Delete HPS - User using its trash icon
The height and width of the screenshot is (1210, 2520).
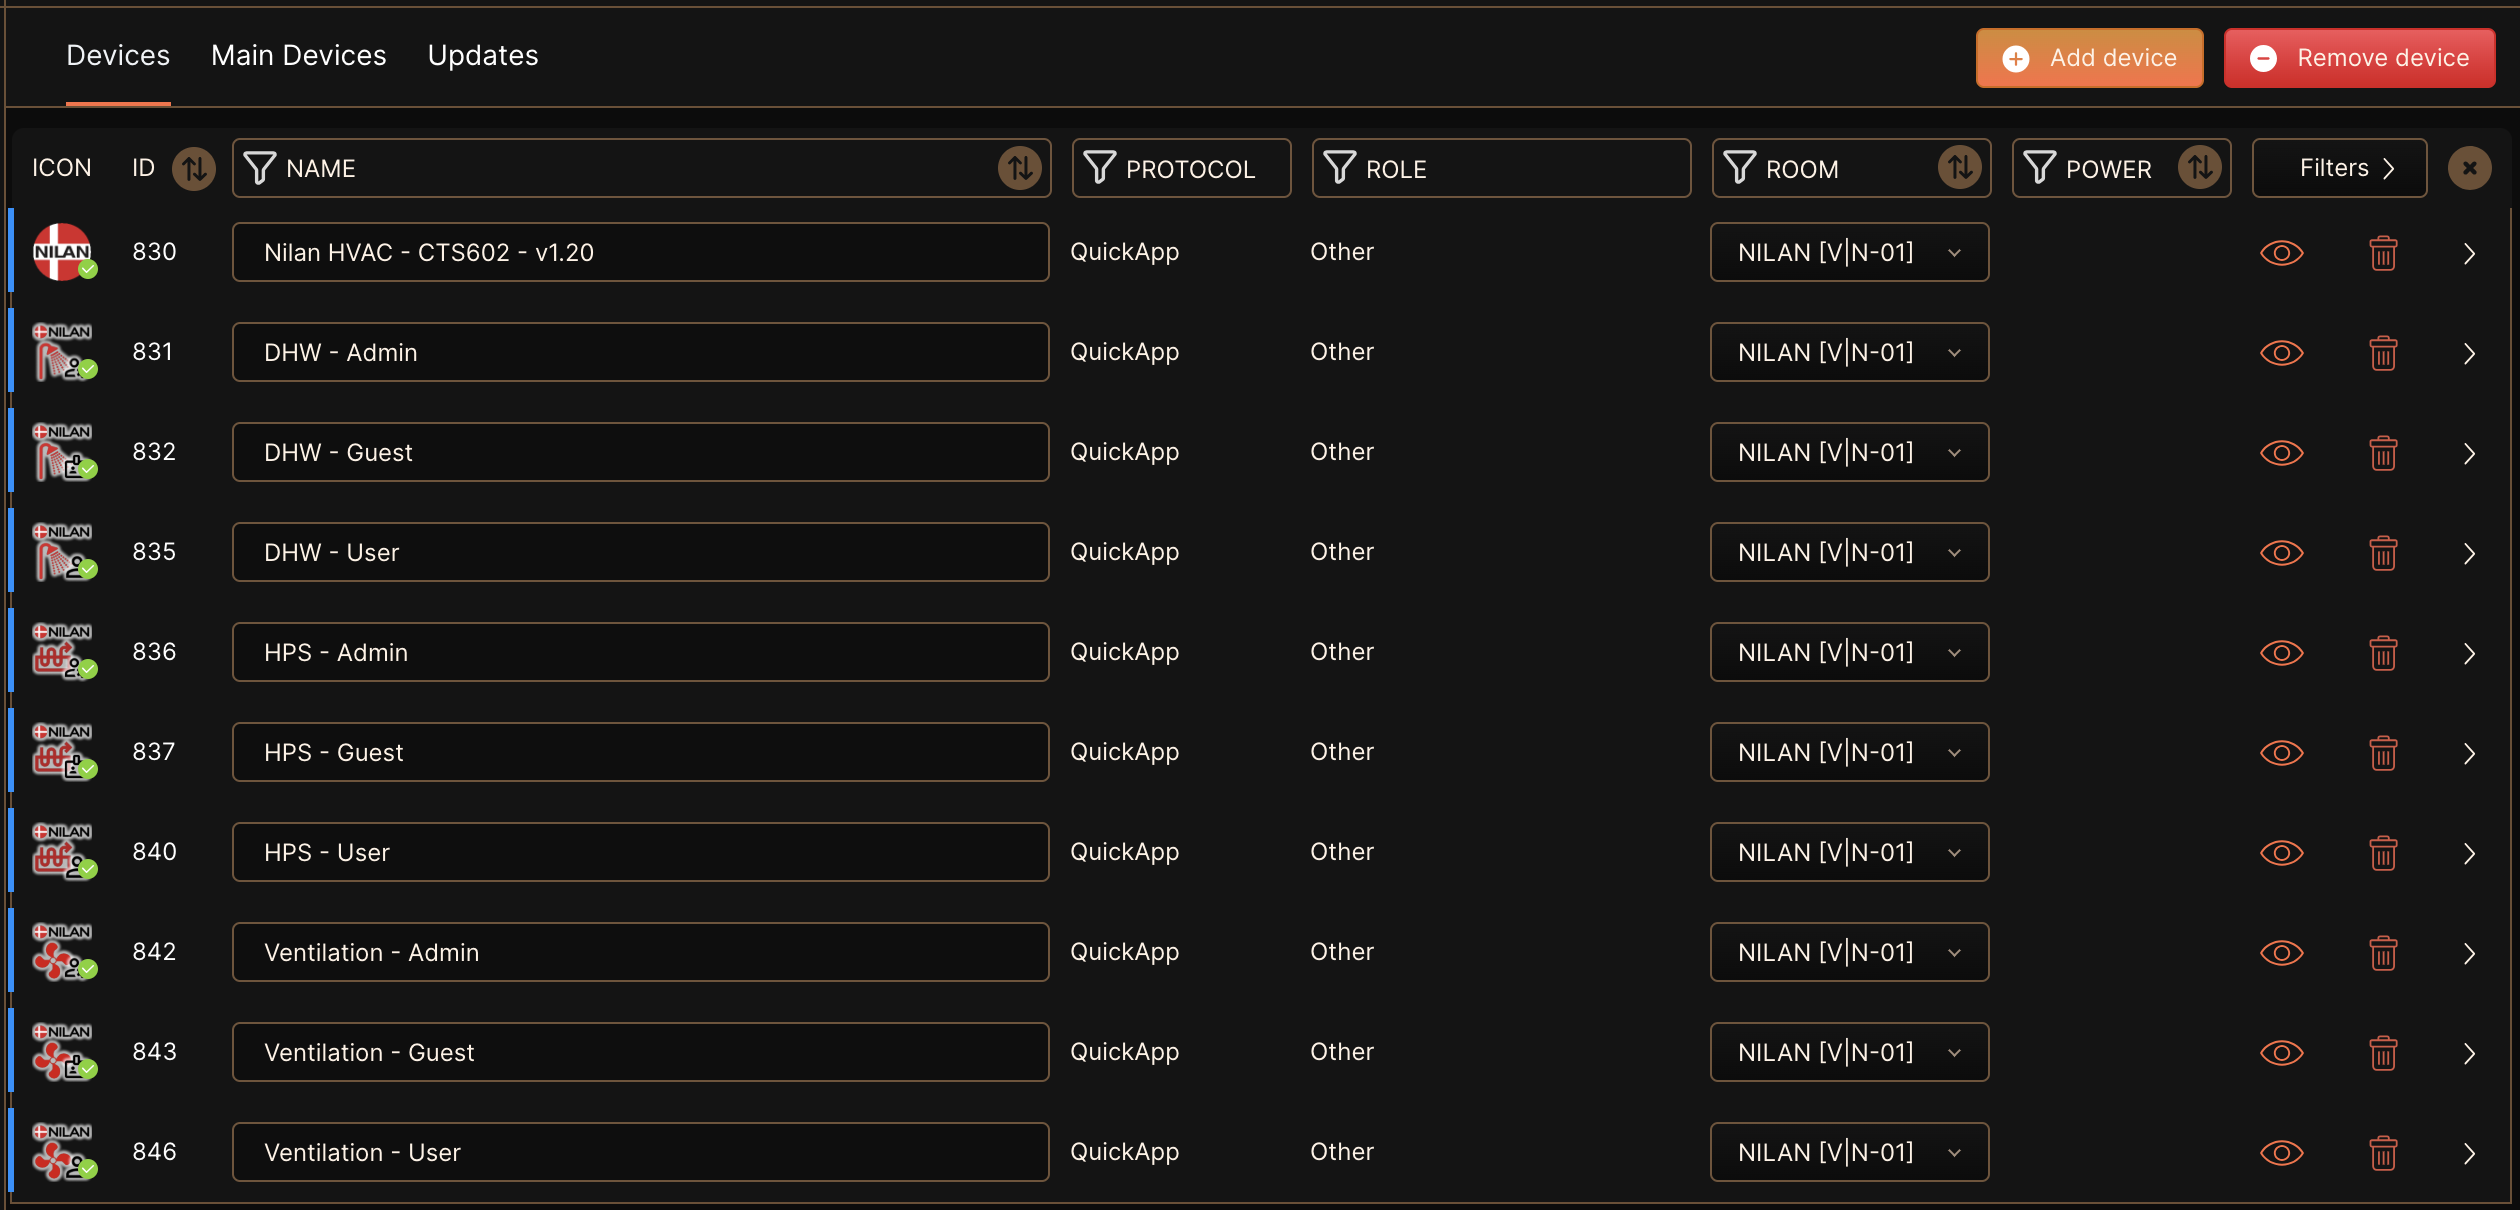pyautogui.click(x=2383, y=853)
